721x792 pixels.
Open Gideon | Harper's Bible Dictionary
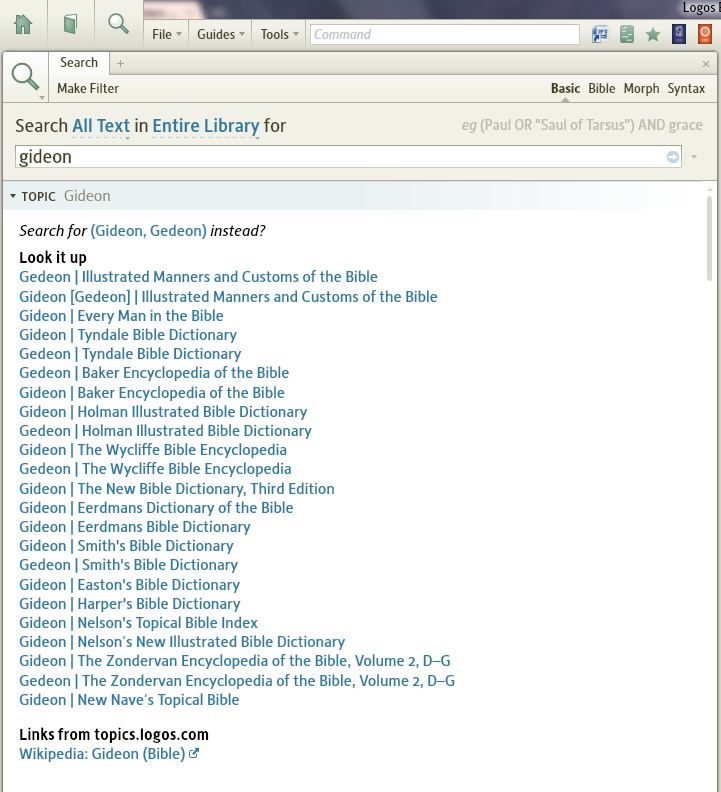pyautogui.click(x=129, y=604)
